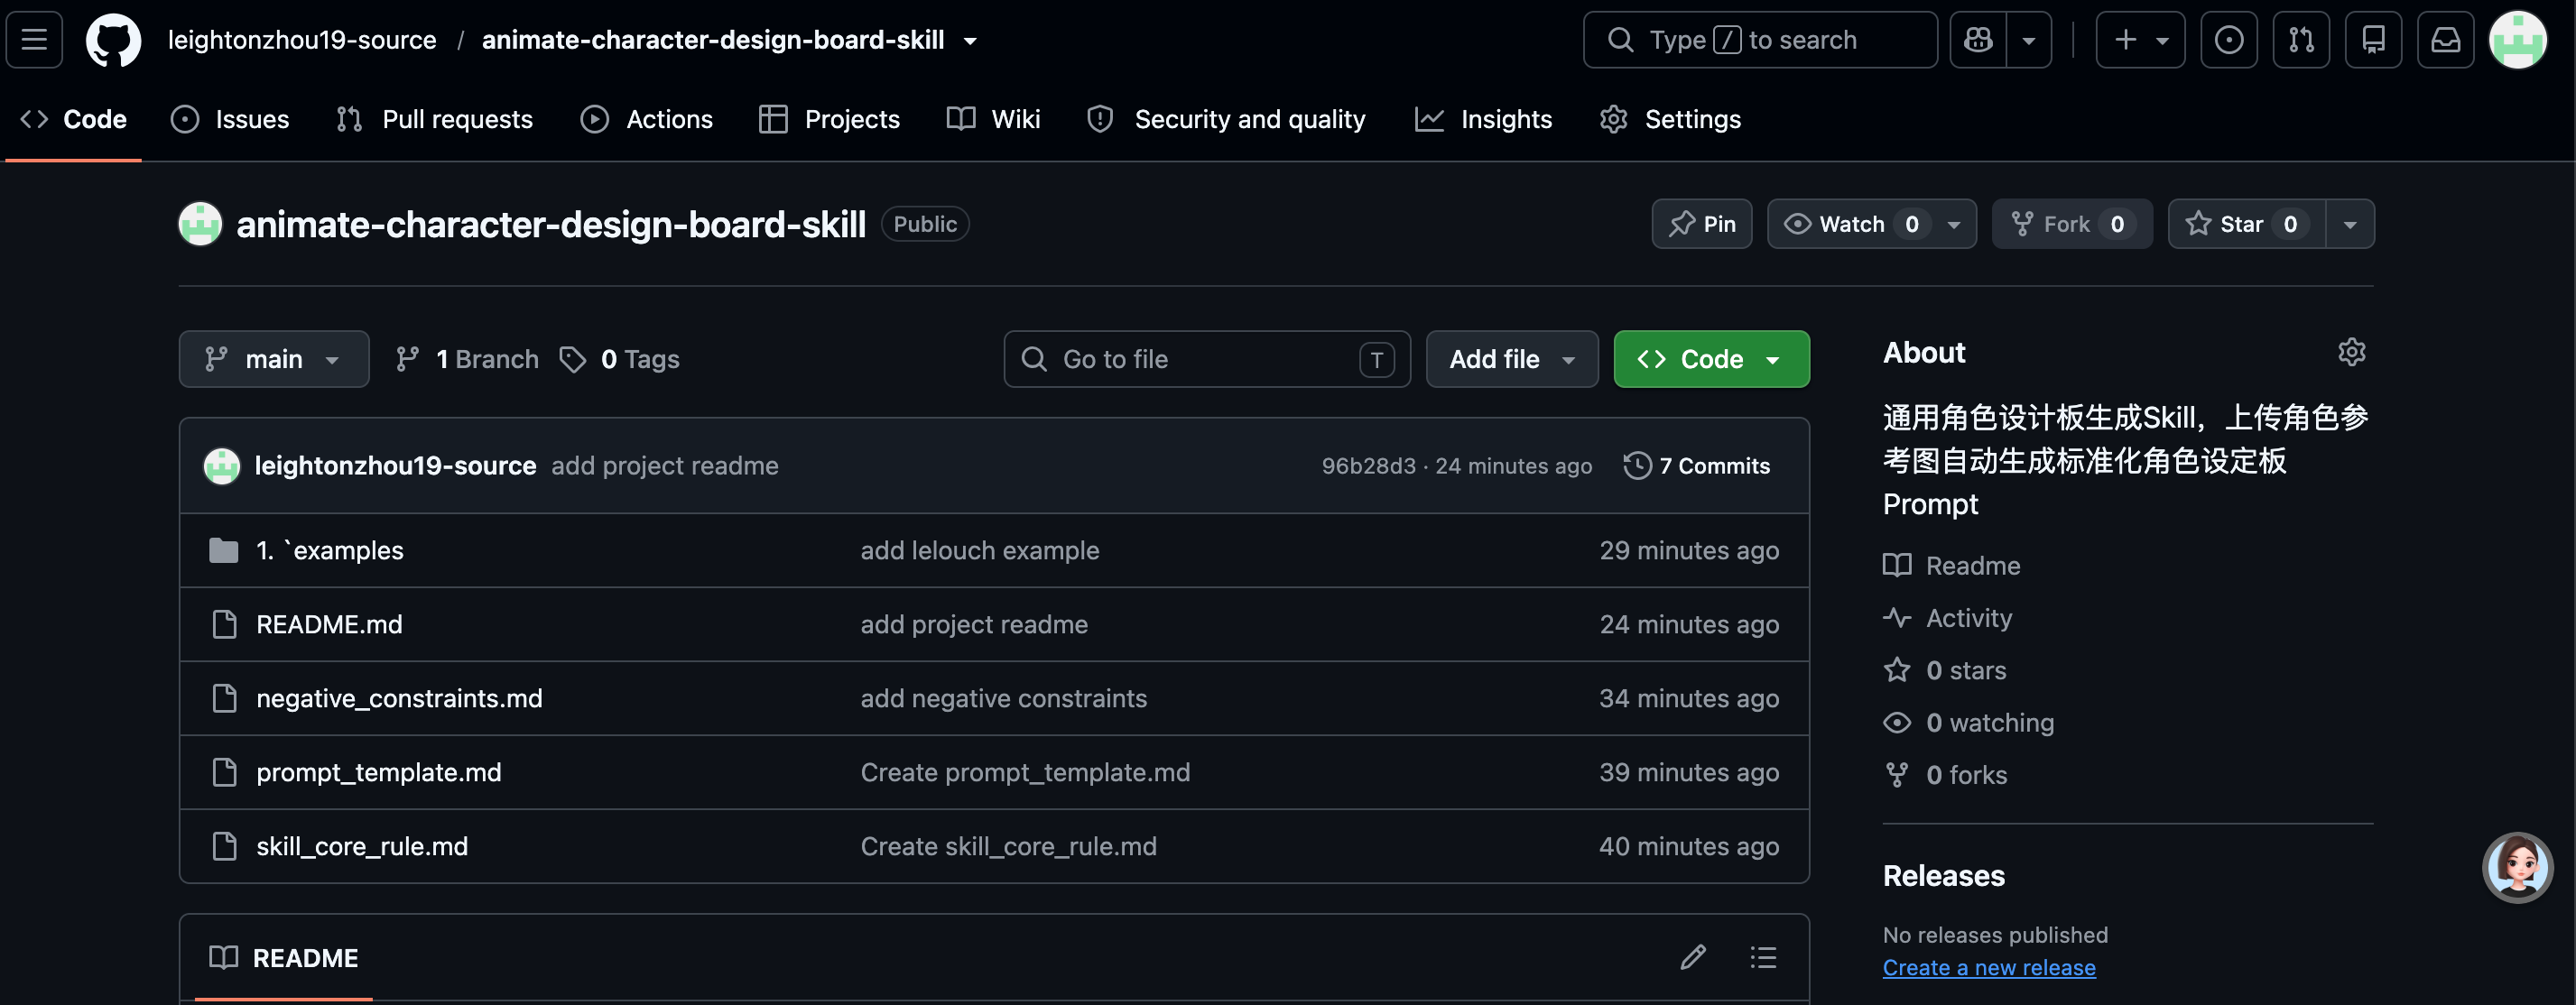
Task: Open the green Code dropdown
Action: coord(1711,359)
